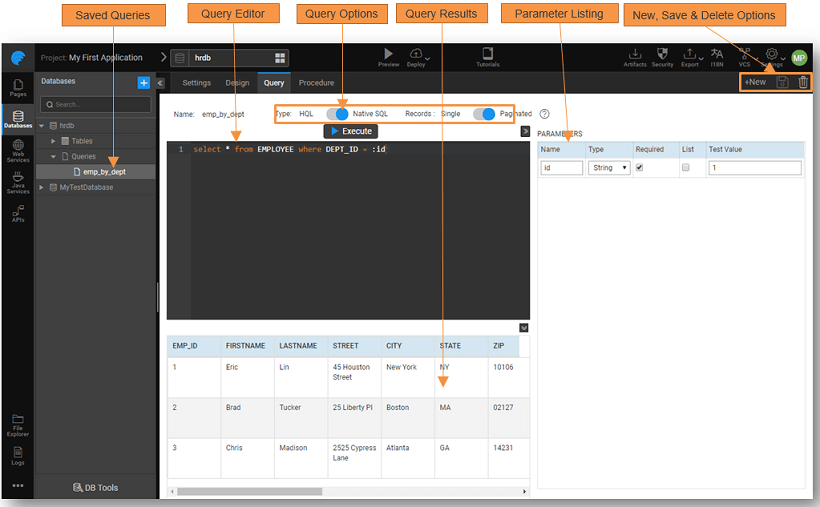Open the Artifacts icon

pyautogui.click(x=634, y=54)
